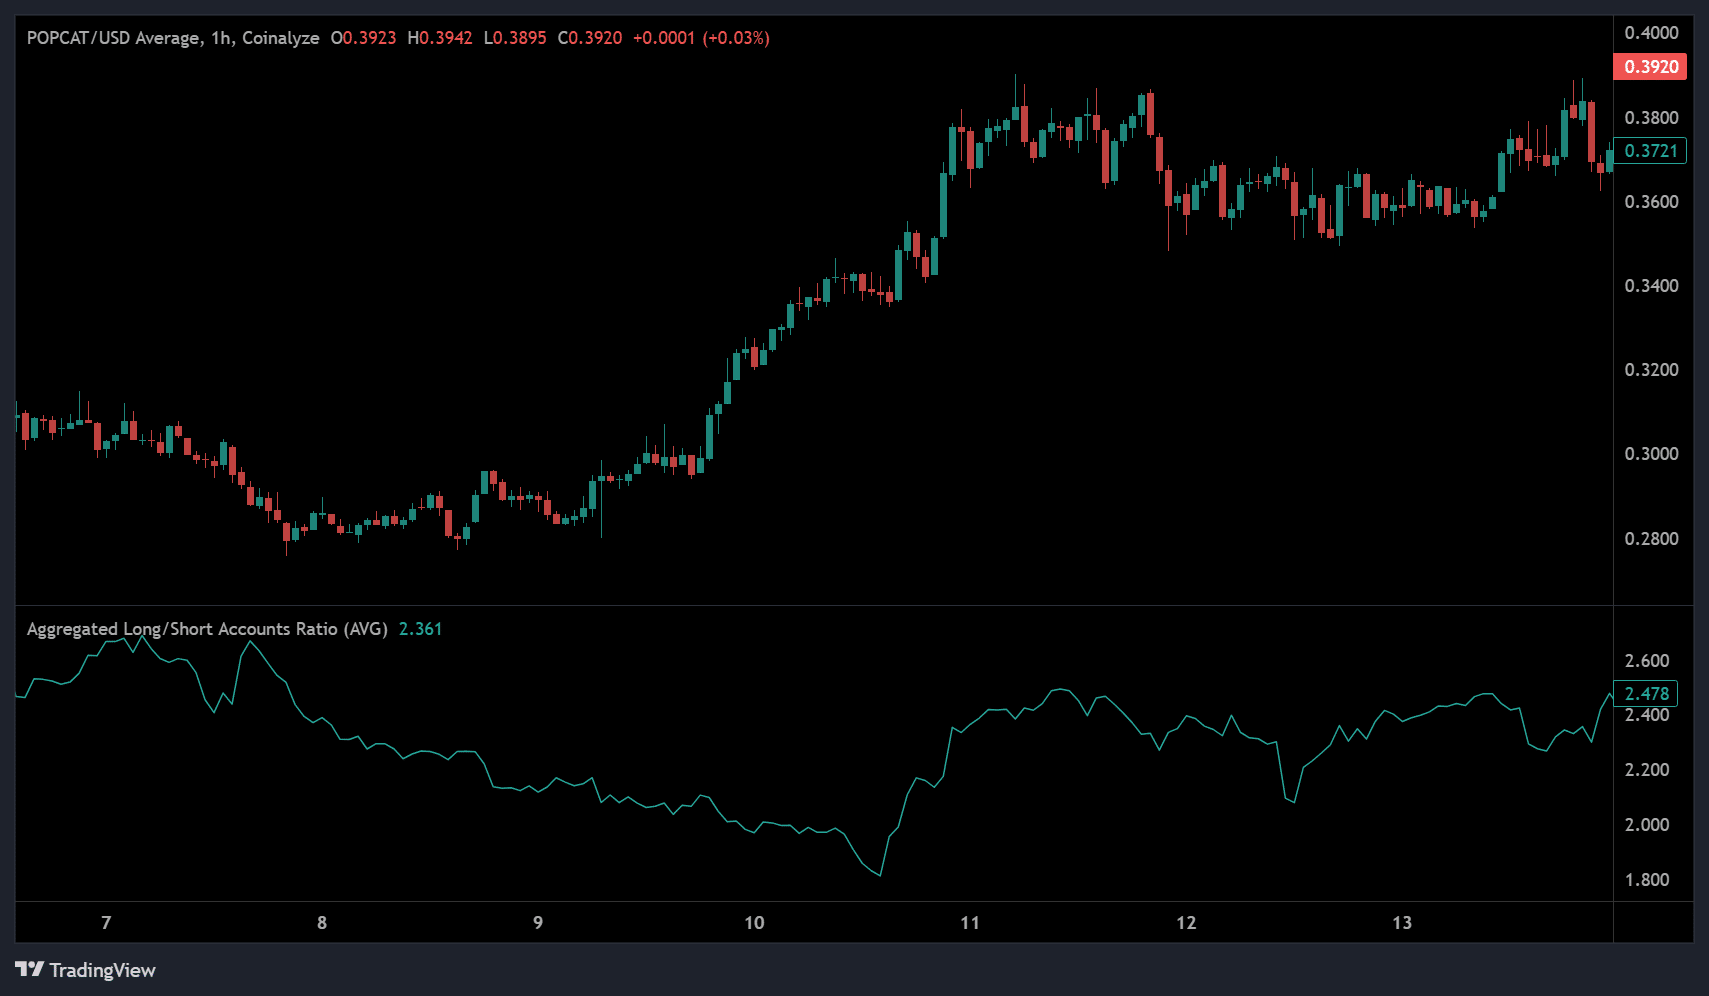Click the 1h timeframe label
This screenshot has width=1709, height=996.
pyautogui.click(x=221, y=38)
